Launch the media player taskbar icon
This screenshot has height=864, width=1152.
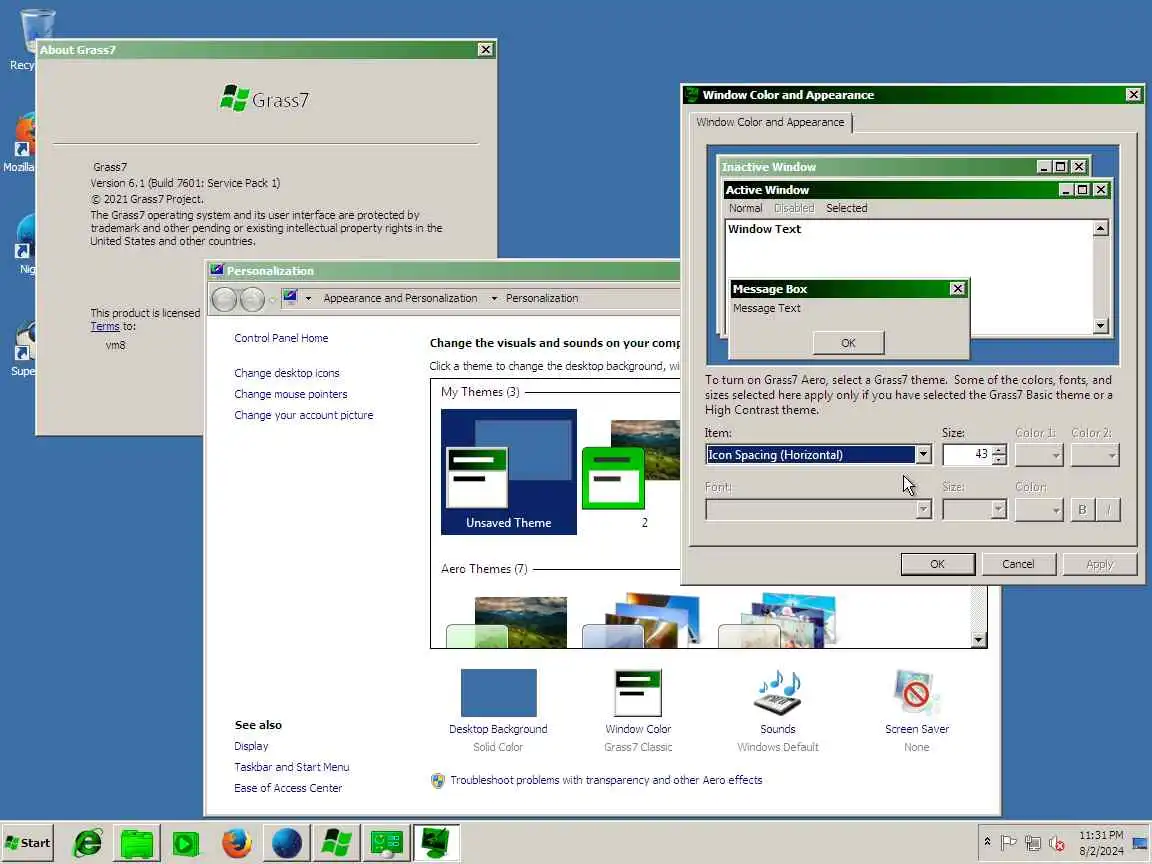[186, 843]
